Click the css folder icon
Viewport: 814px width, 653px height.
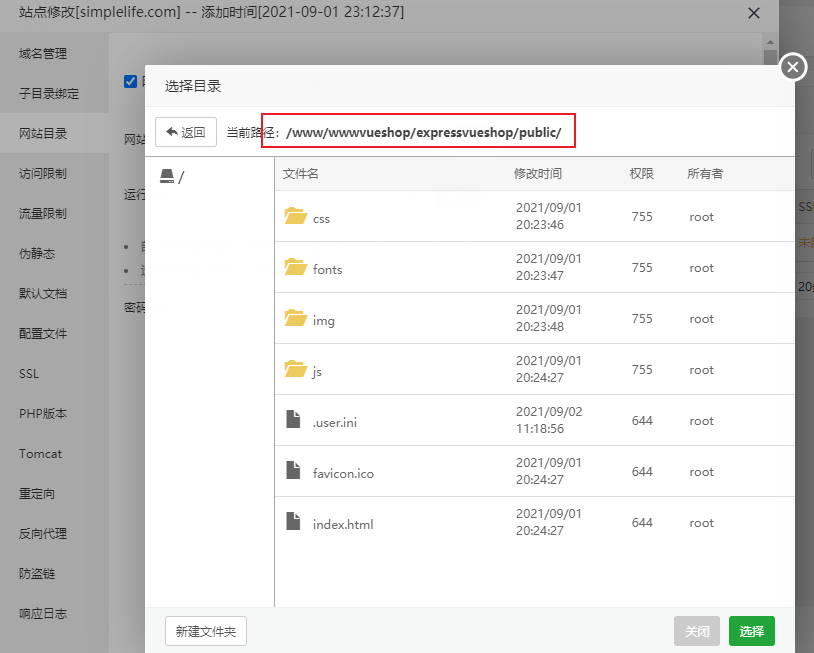[x=296, y=216]
